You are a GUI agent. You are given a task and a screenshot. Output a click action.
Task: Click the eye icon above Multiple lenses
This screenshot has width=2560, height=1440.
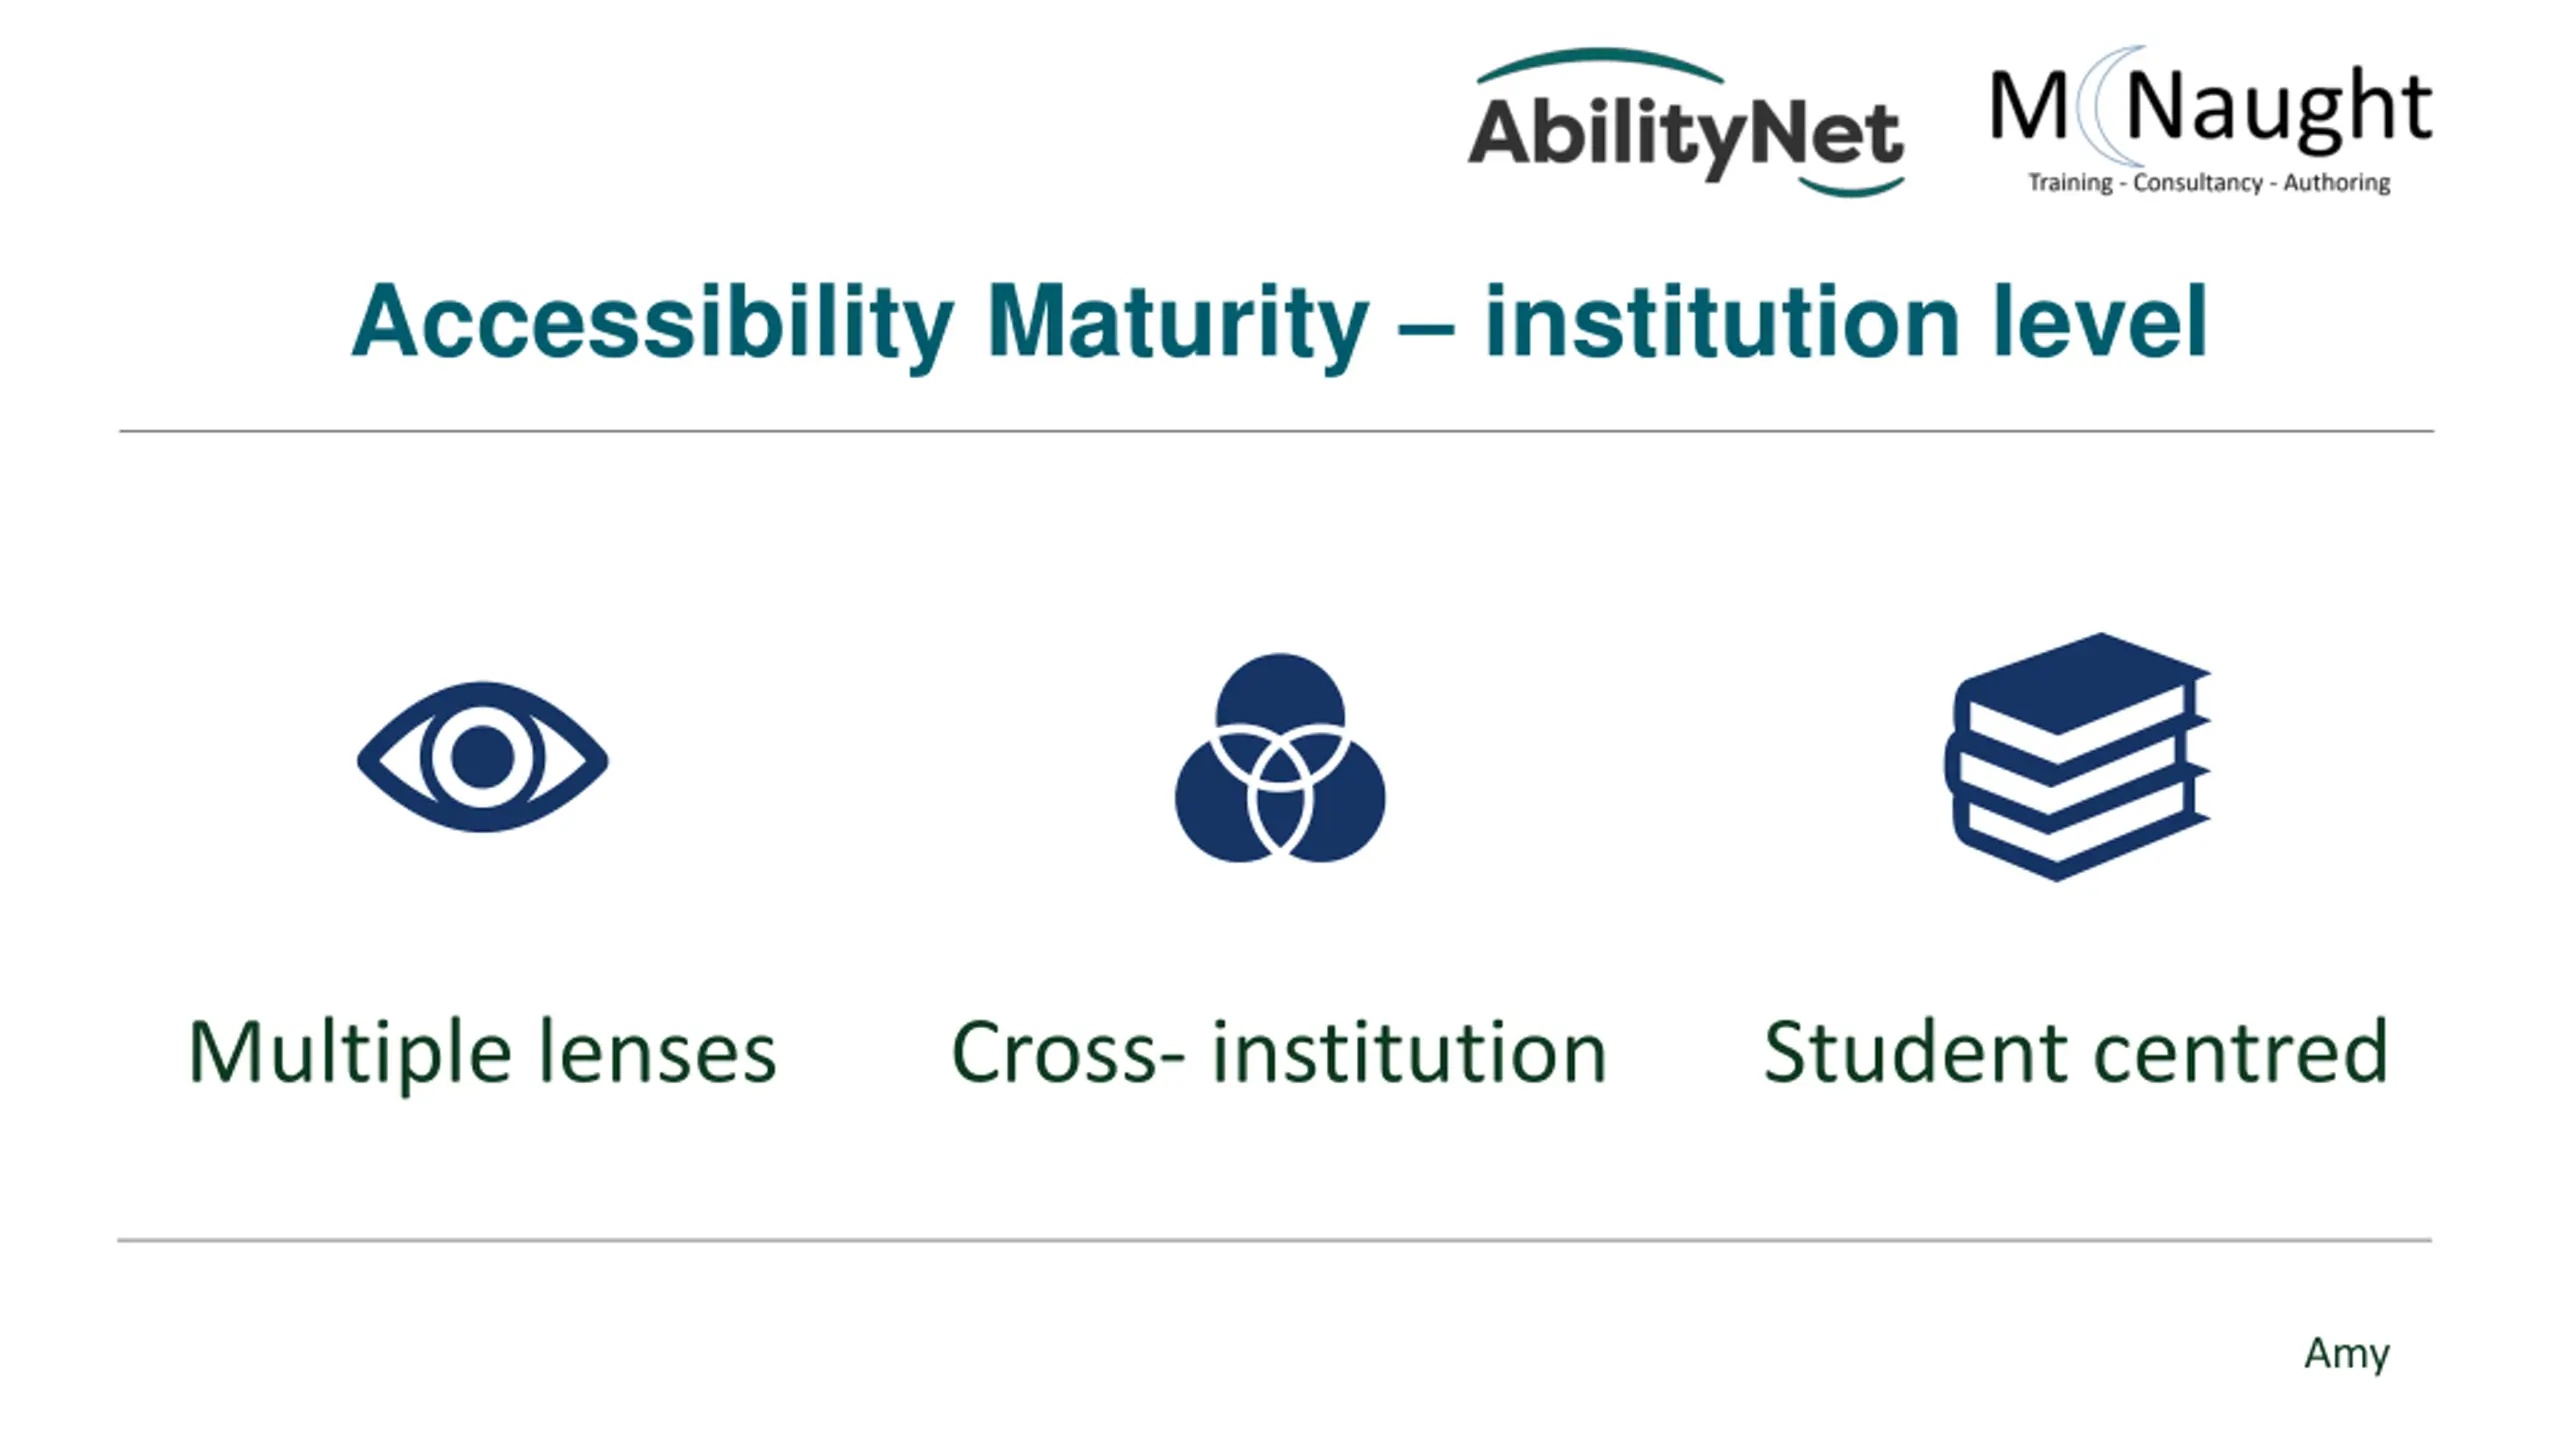coord(482,757)
